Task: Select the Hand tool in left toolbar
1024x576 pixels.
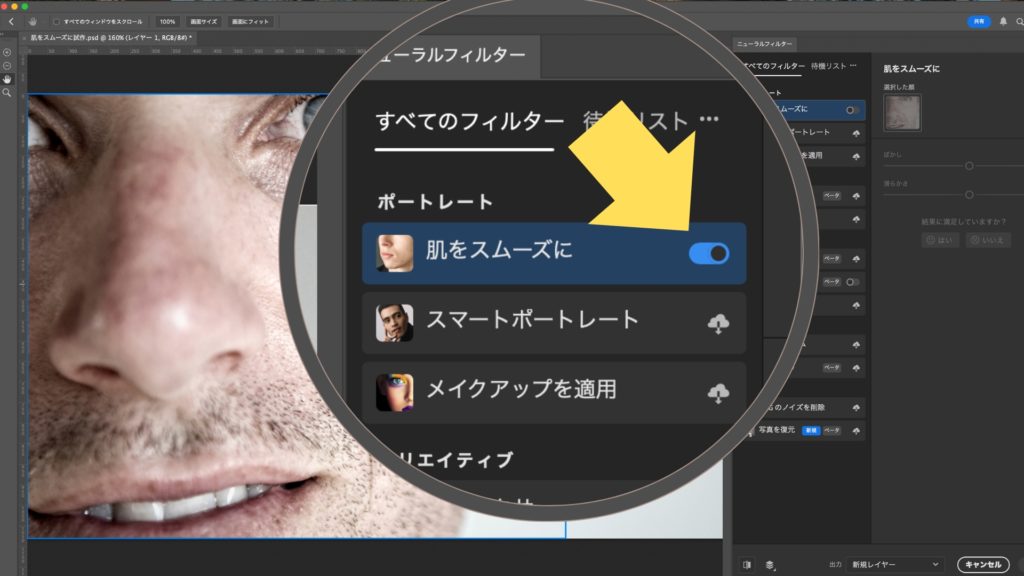Action: pyautogui.click(x=7, y=78)
